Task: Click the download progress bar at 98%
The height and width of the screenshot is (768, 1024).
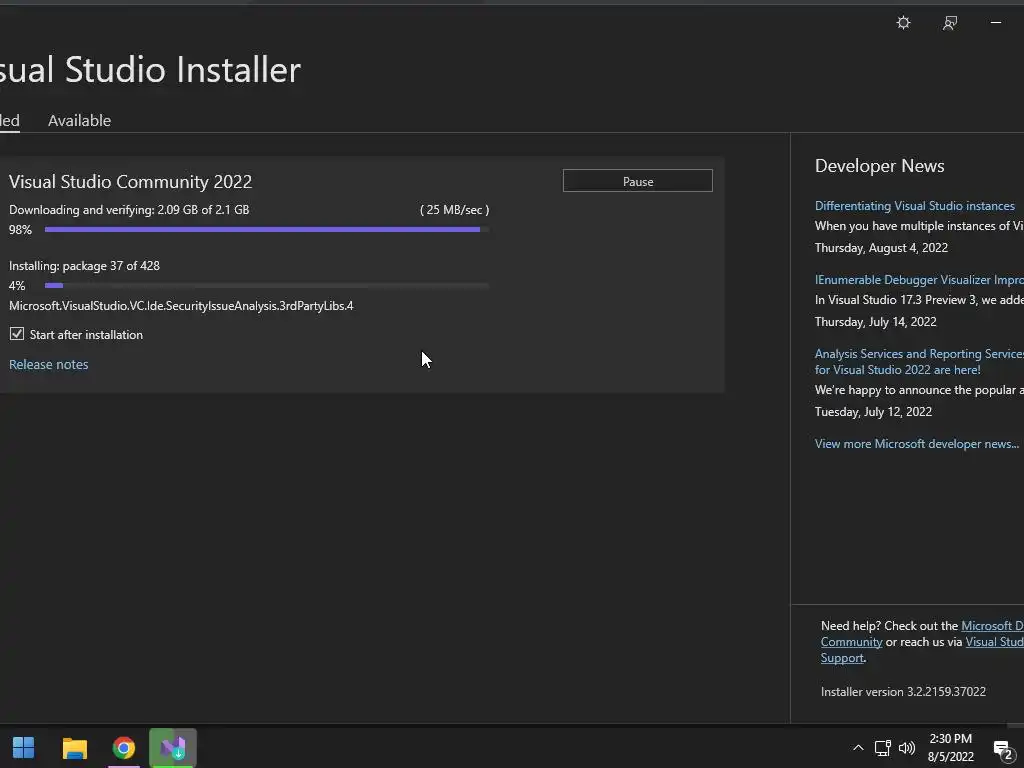Action: point(266,230)
